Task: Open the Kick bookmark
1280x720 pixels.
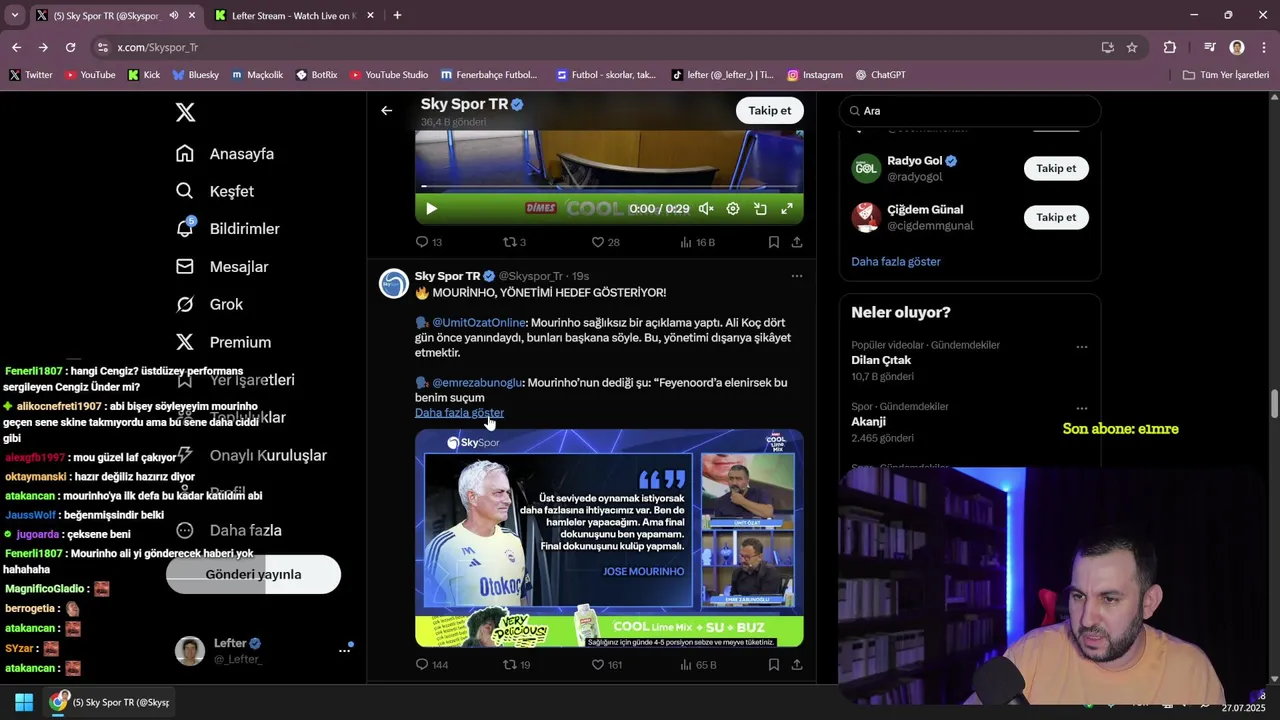Action: coord(144,75)
